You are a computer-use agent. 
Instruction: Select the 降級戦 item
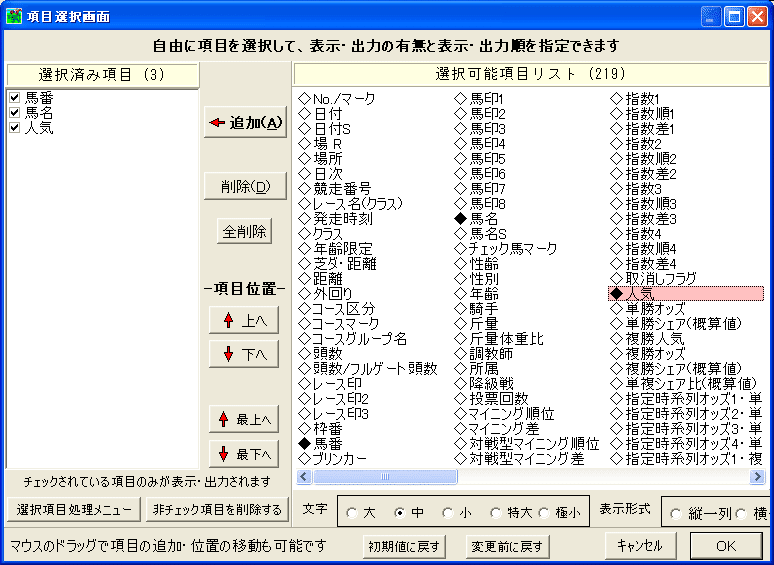coord(484,383)
